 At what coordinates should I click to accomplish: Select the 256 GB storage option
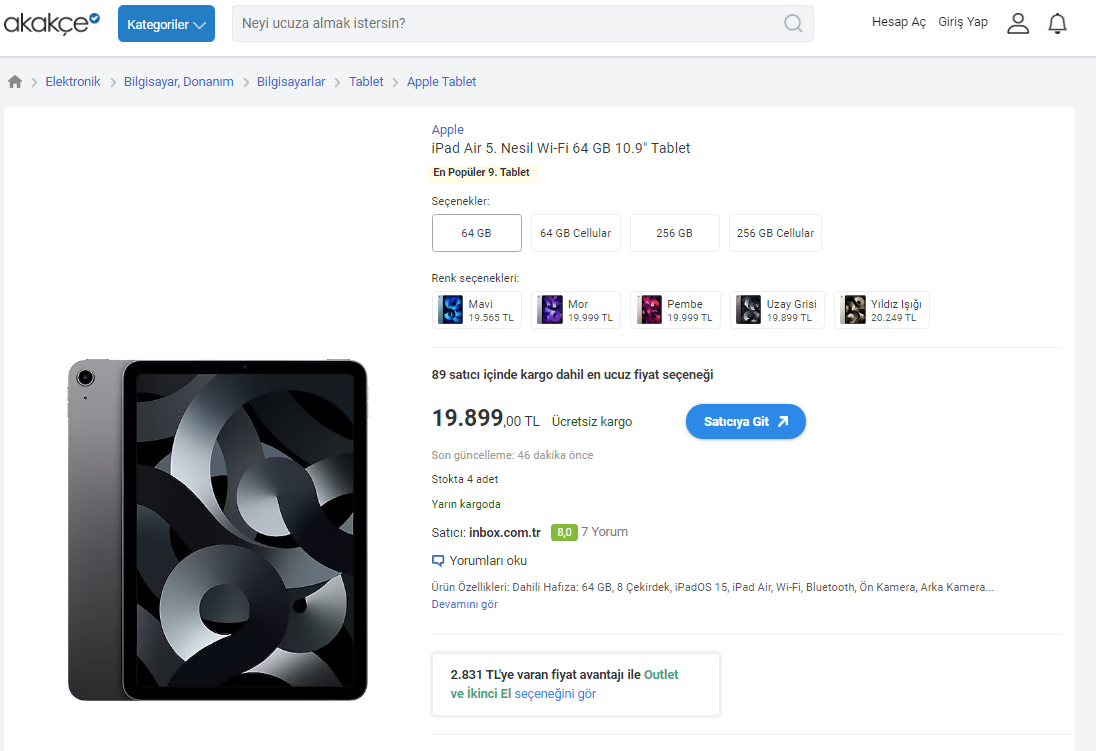(x=674, y=233)
